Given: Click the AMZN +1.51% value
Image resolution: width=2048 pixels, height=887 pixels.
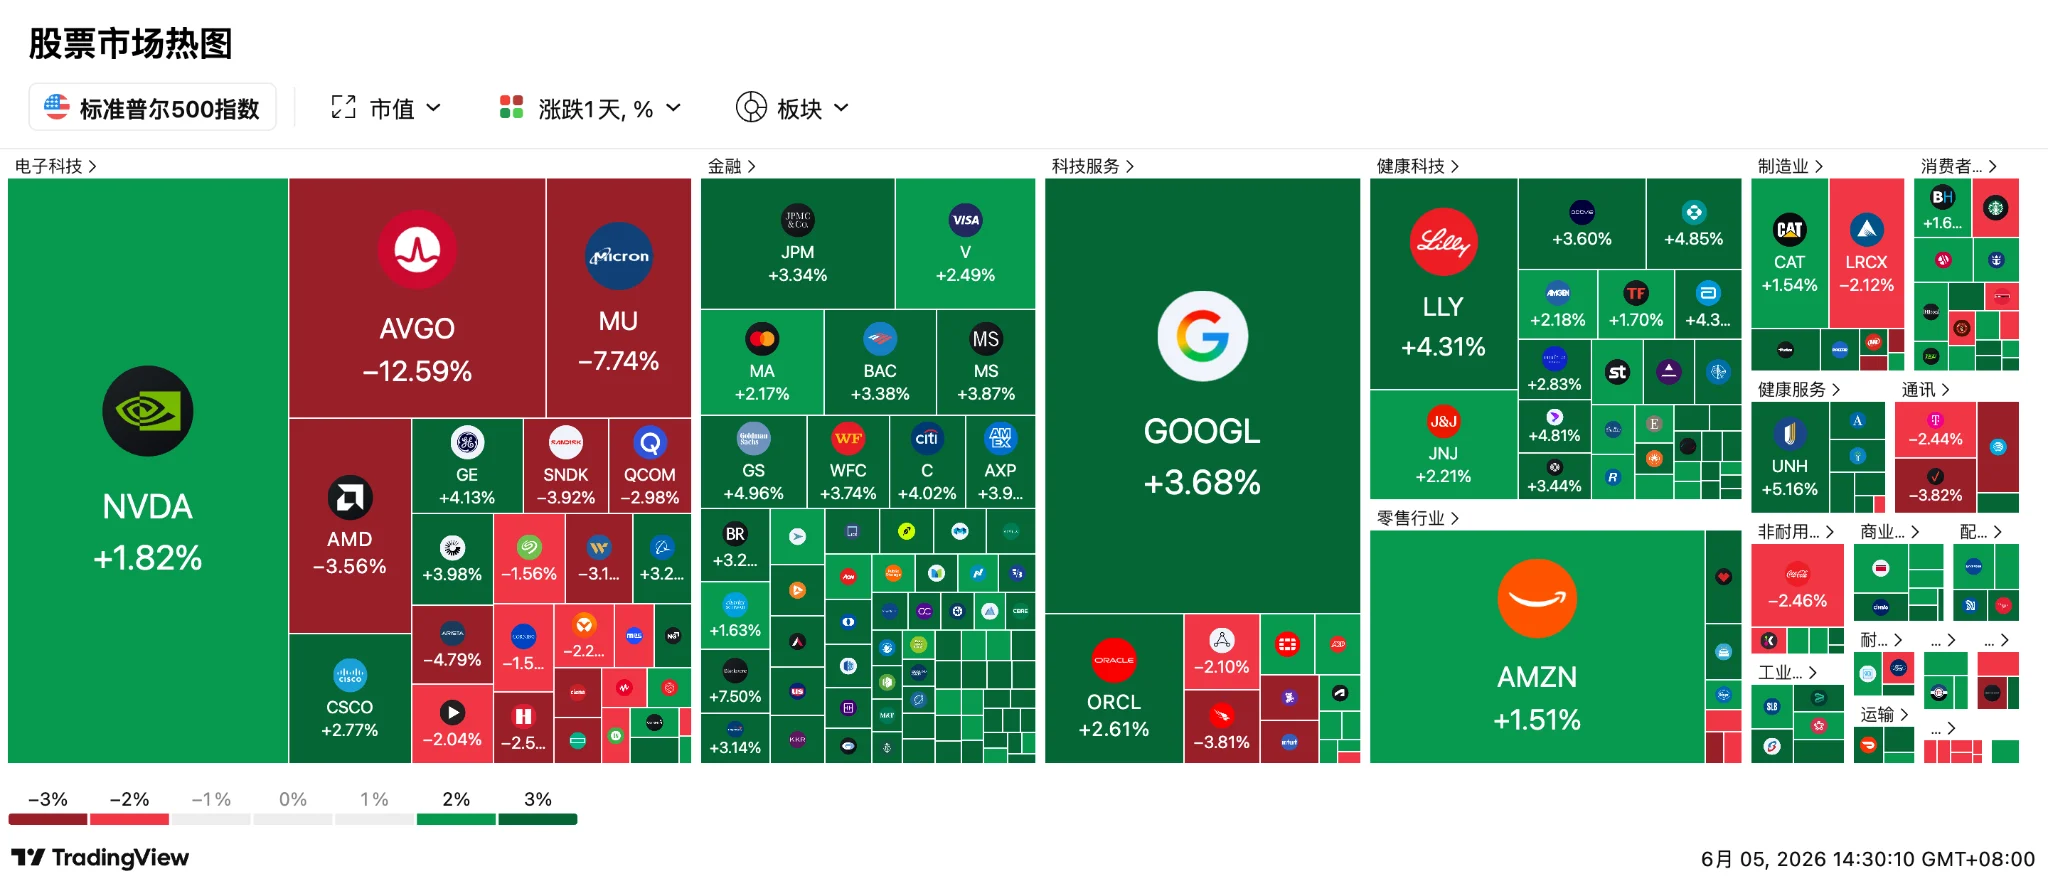Looking at the screenshot, I should (x=1537, y=720).
